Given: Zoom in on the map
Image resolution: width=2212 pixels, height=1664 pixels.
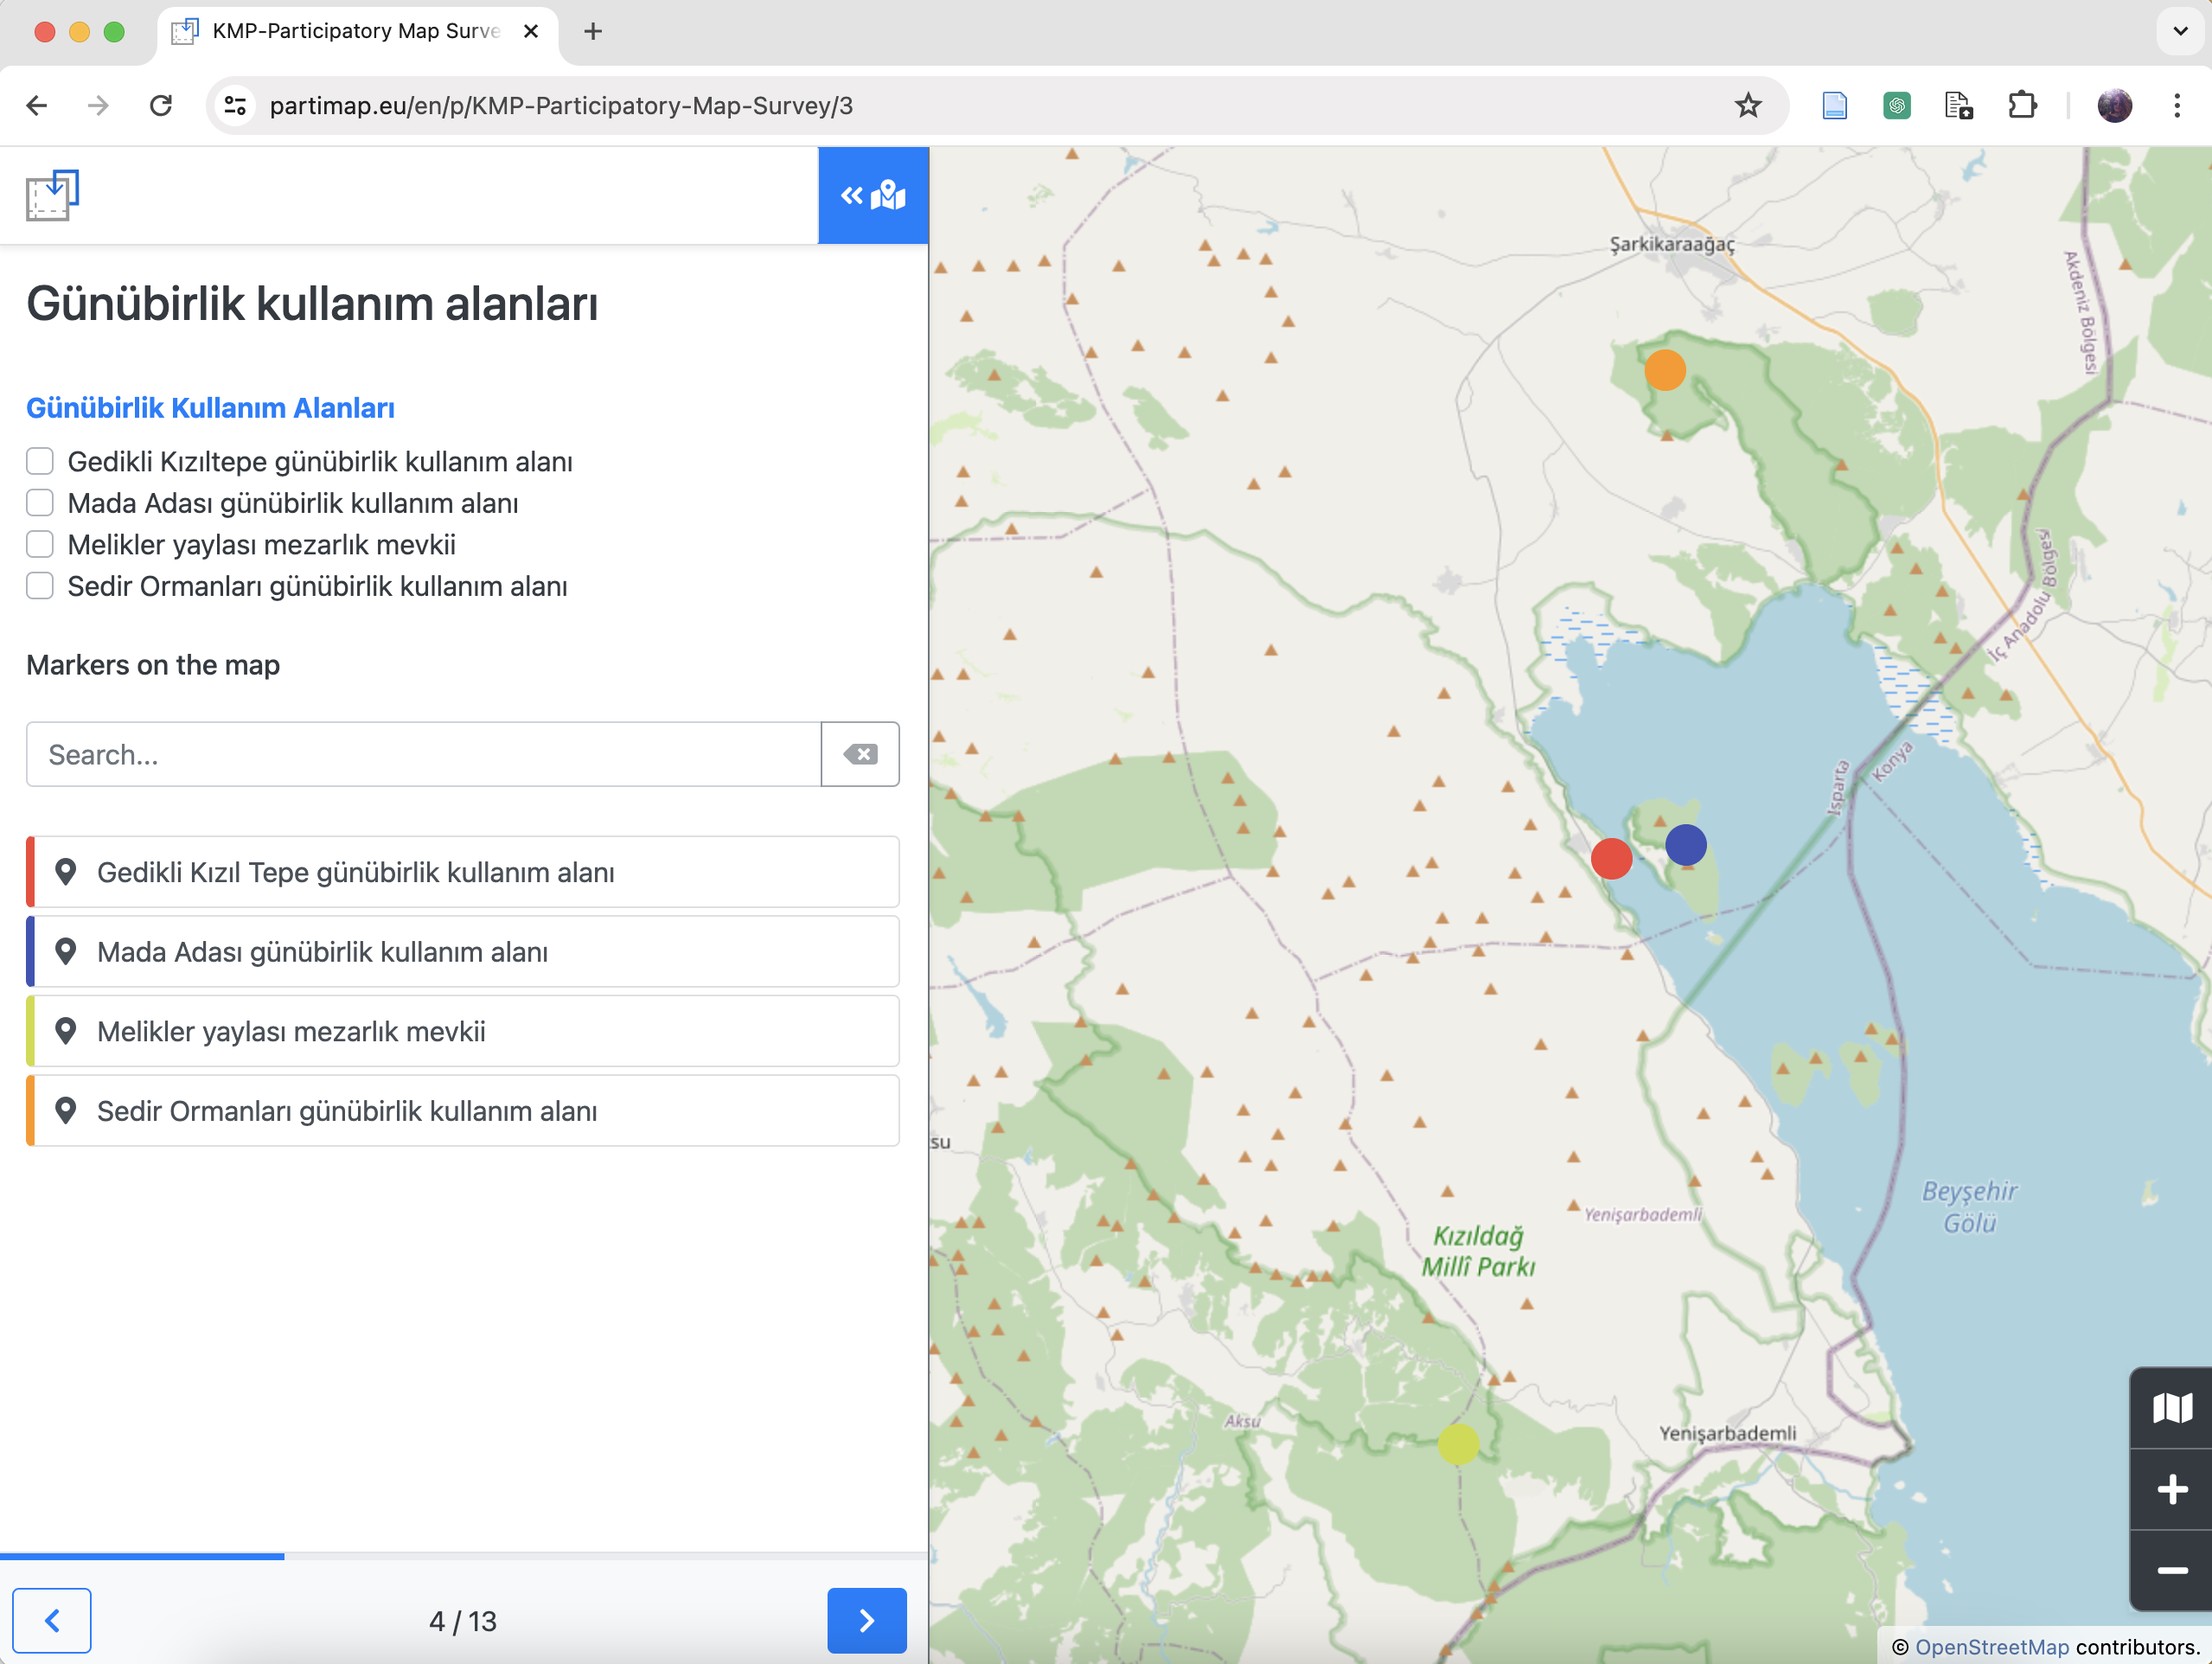Looking at the screenshot, I should click(x=2171, y=1489).
